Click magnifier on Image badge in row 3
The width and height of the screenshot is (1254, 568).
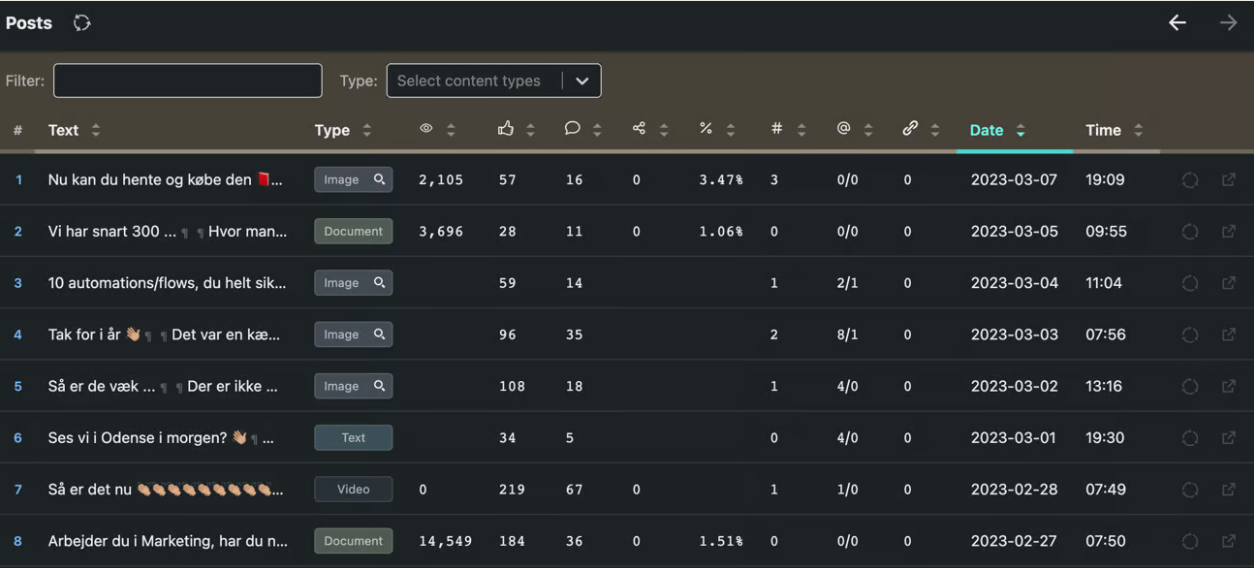tap(379, 283)
